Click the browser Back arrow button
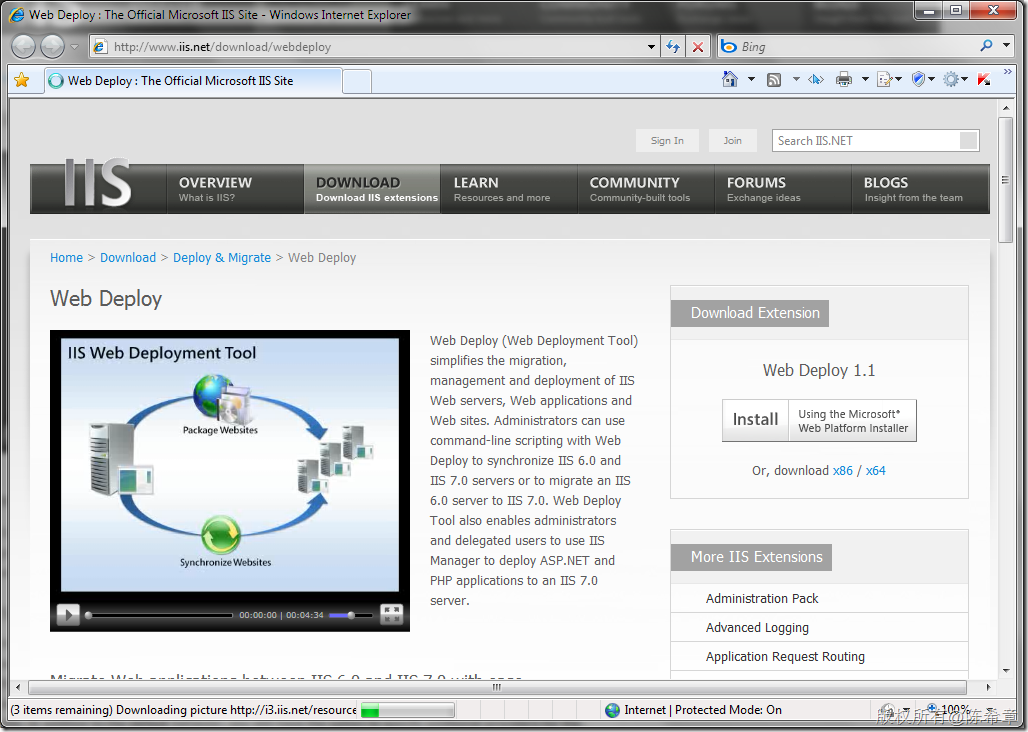Image resolution: width=1028 pixels, height=732 pixels. coord(24,47)
